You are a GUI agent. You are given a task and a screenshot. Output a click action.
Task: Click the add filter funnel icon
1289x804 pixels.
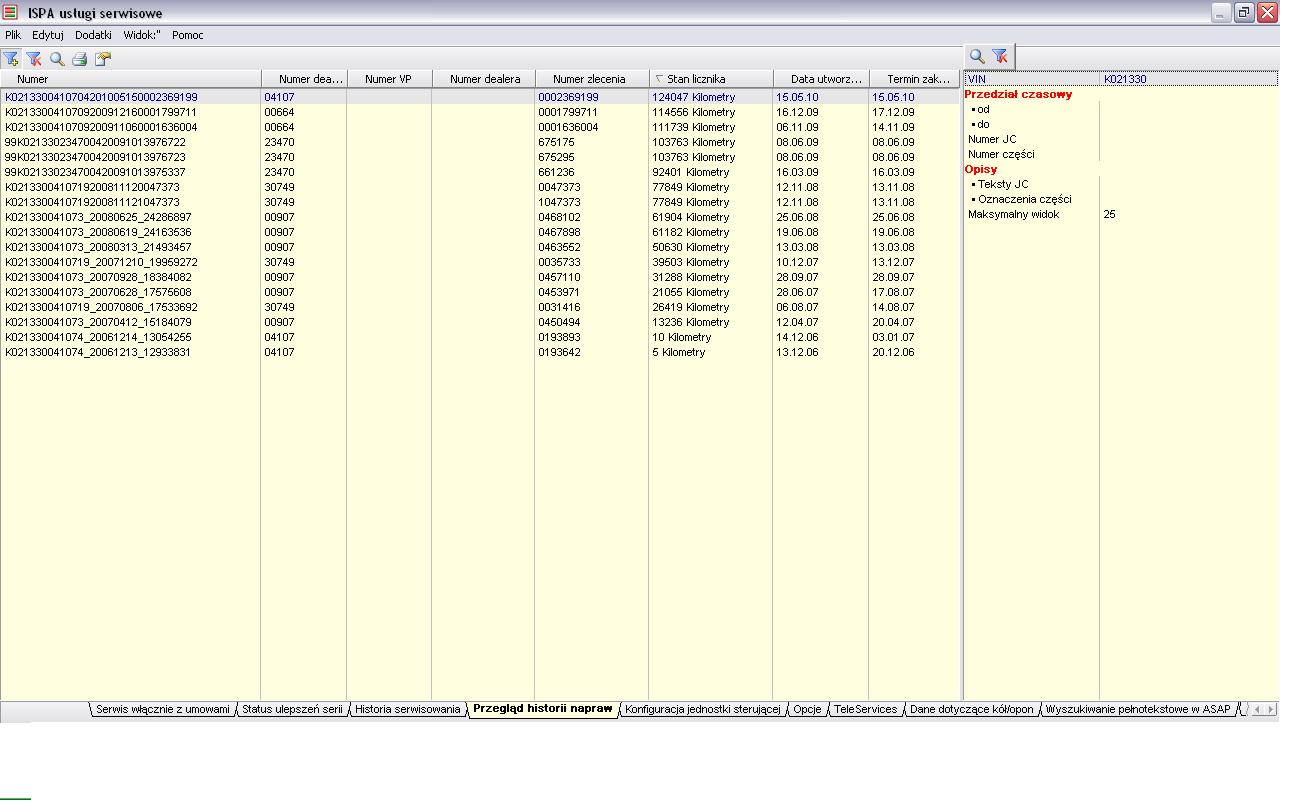[11, 59]
